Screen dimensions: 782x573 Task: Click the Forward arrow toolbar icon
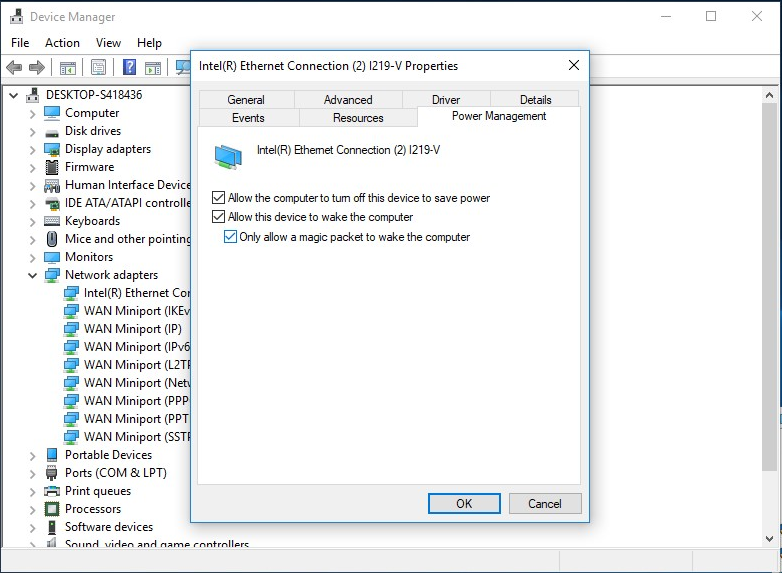tap(36, 67)
